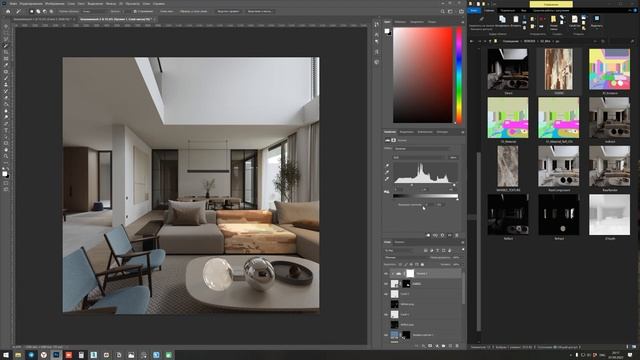The width and height of the screenshot is (640, 360).
Task: Click the Explorer back navigation arrow
Action: click(471, 41)
